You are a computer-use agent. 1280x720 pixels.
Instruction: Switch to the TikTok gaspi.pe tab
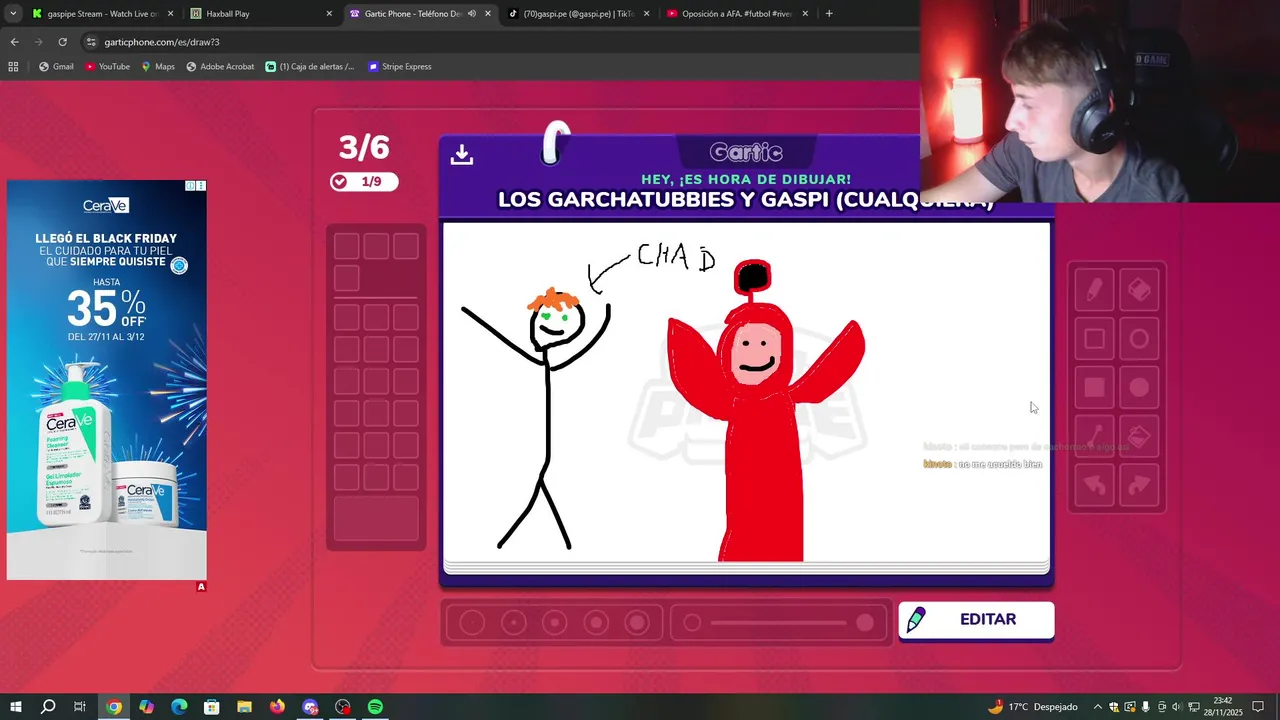[577, 14]
